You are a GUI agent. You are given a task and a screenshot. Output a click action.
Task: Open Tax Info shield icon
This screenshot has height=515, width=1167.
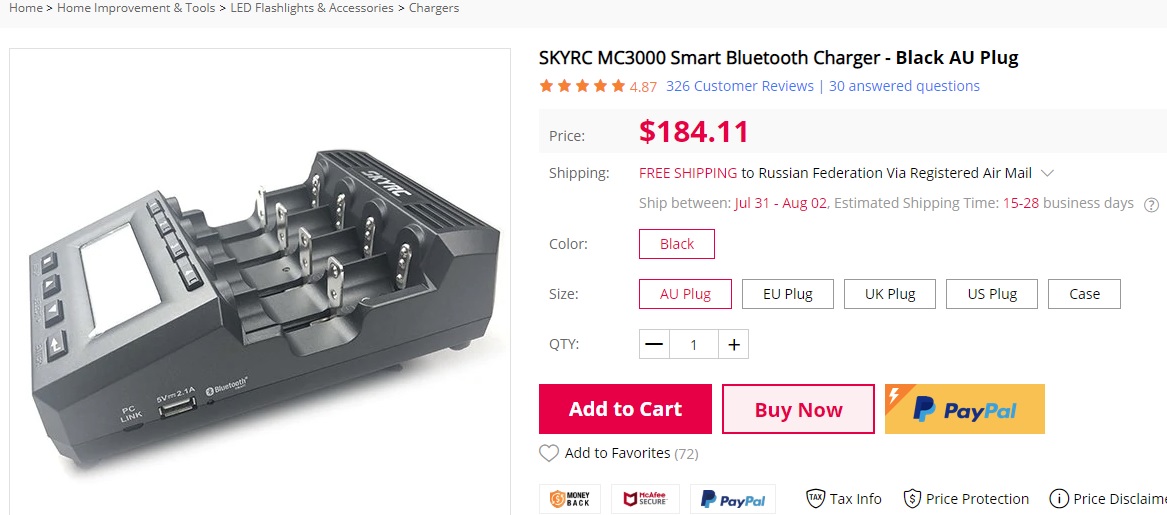pyautogui.click(x=816, y=499)
